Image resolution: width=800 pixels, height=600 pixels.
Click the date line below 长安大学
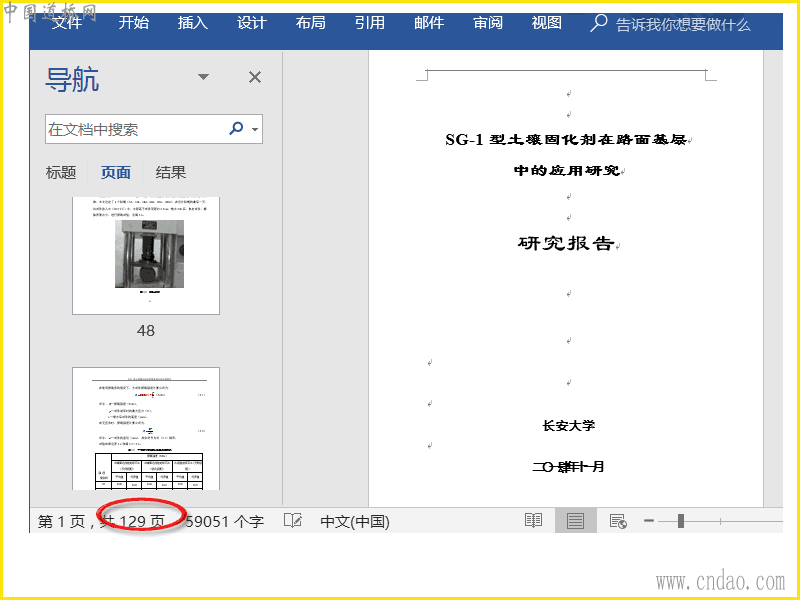pos(568,466)
